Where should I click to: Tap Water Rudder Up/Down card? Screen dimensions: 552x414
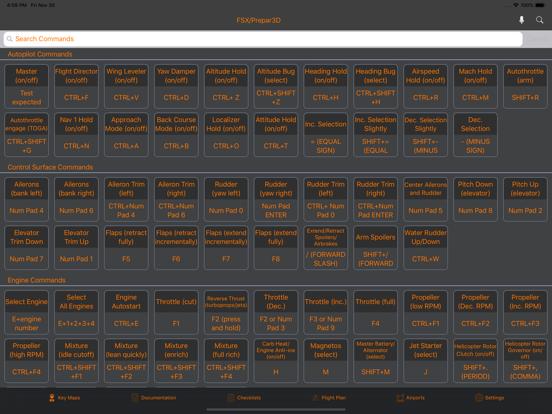(426, 248)
